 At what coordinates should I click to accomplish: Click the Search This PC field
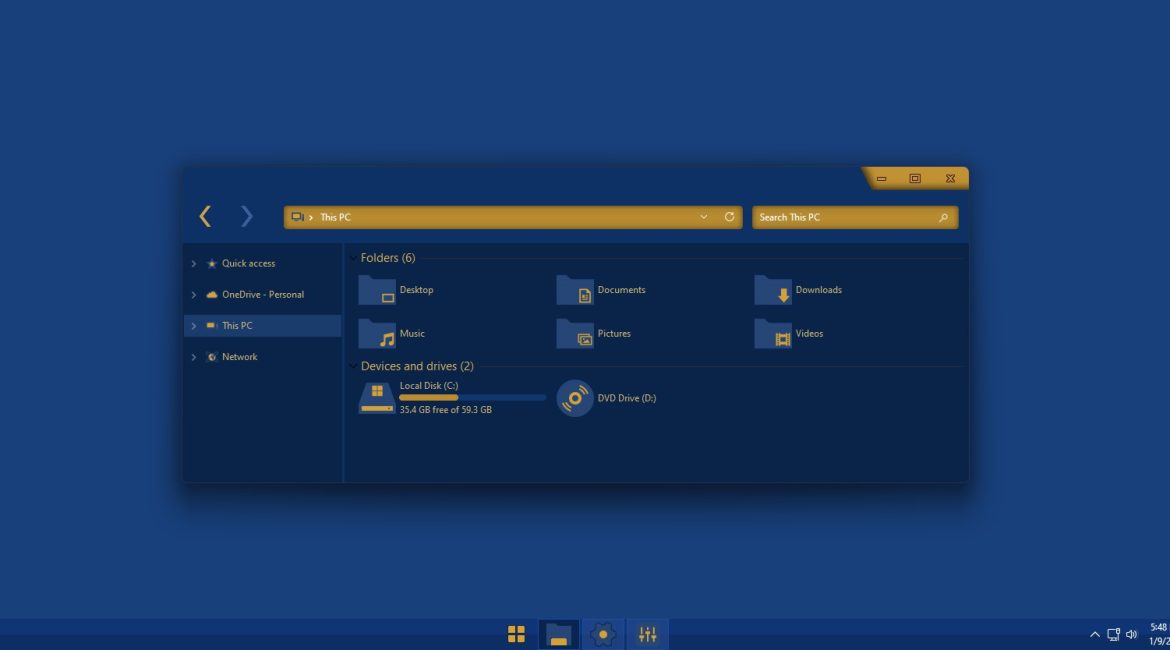845,217
